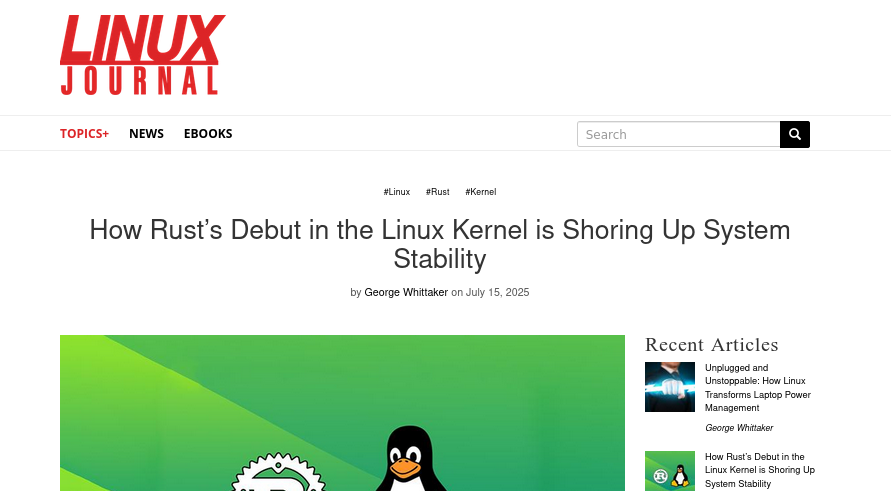The height and width of the screenshot is (491, 891).
Task: Open the Linux Journal logo homepage link
Action: 143,55
